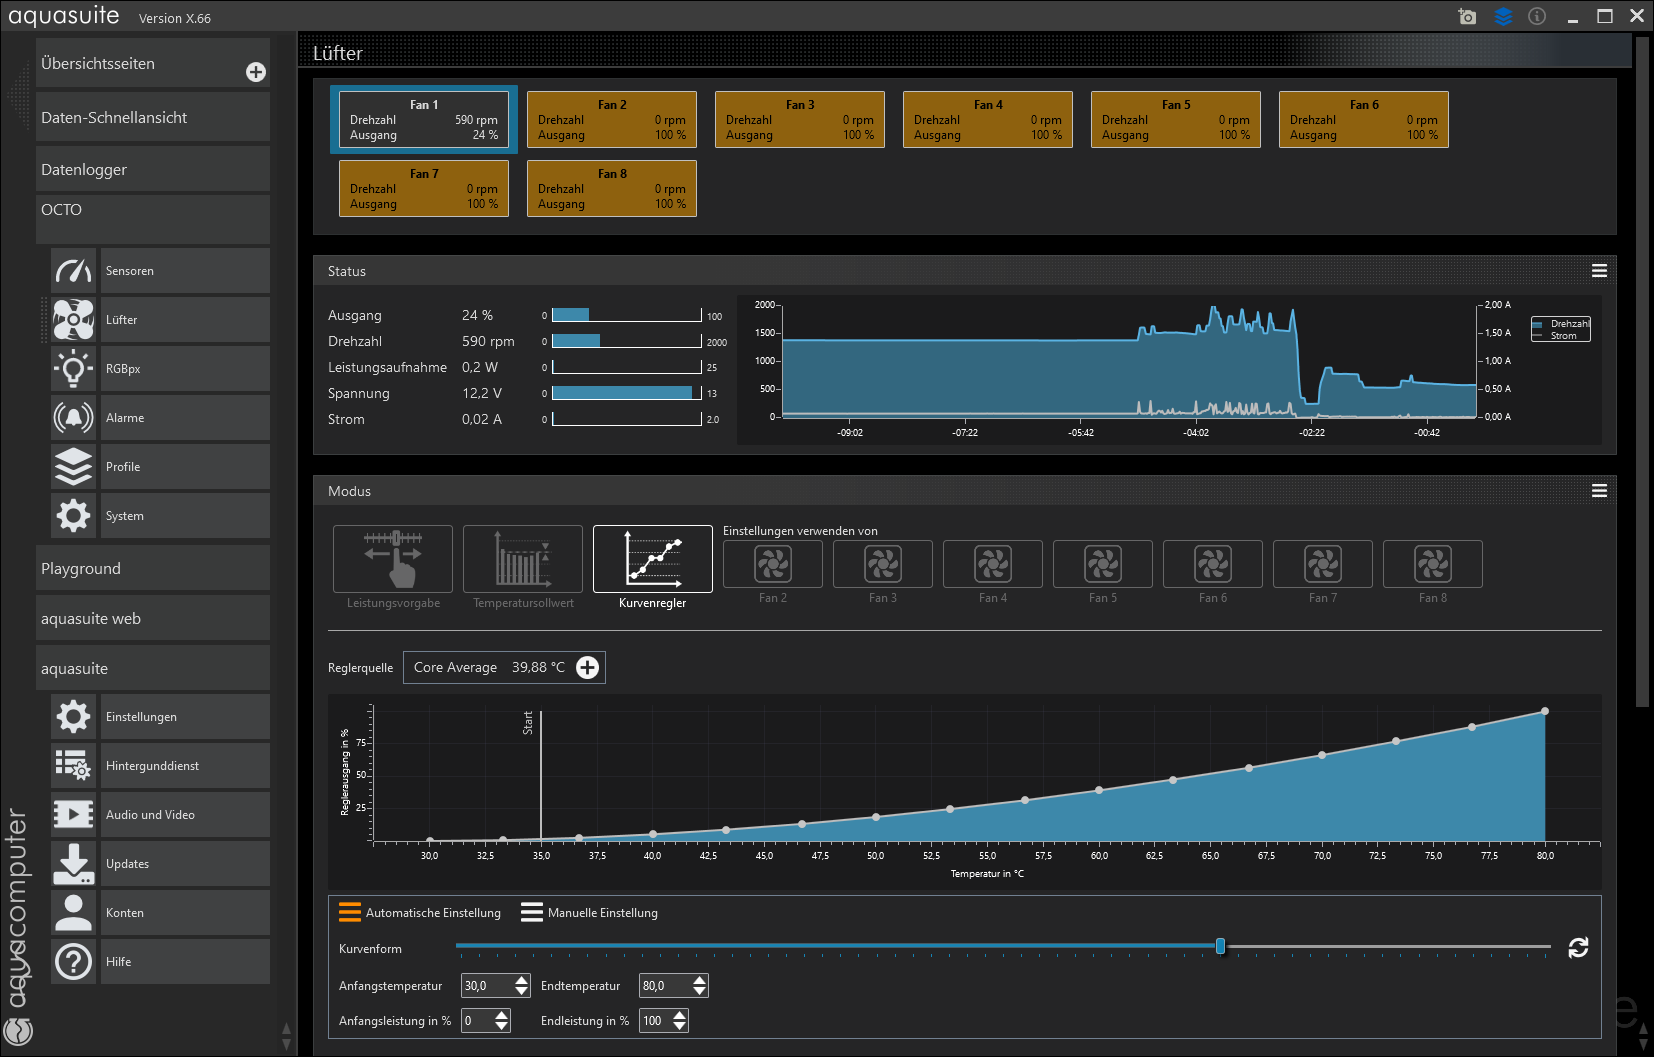Select the Kurvenregler mode

click(652, 560)
